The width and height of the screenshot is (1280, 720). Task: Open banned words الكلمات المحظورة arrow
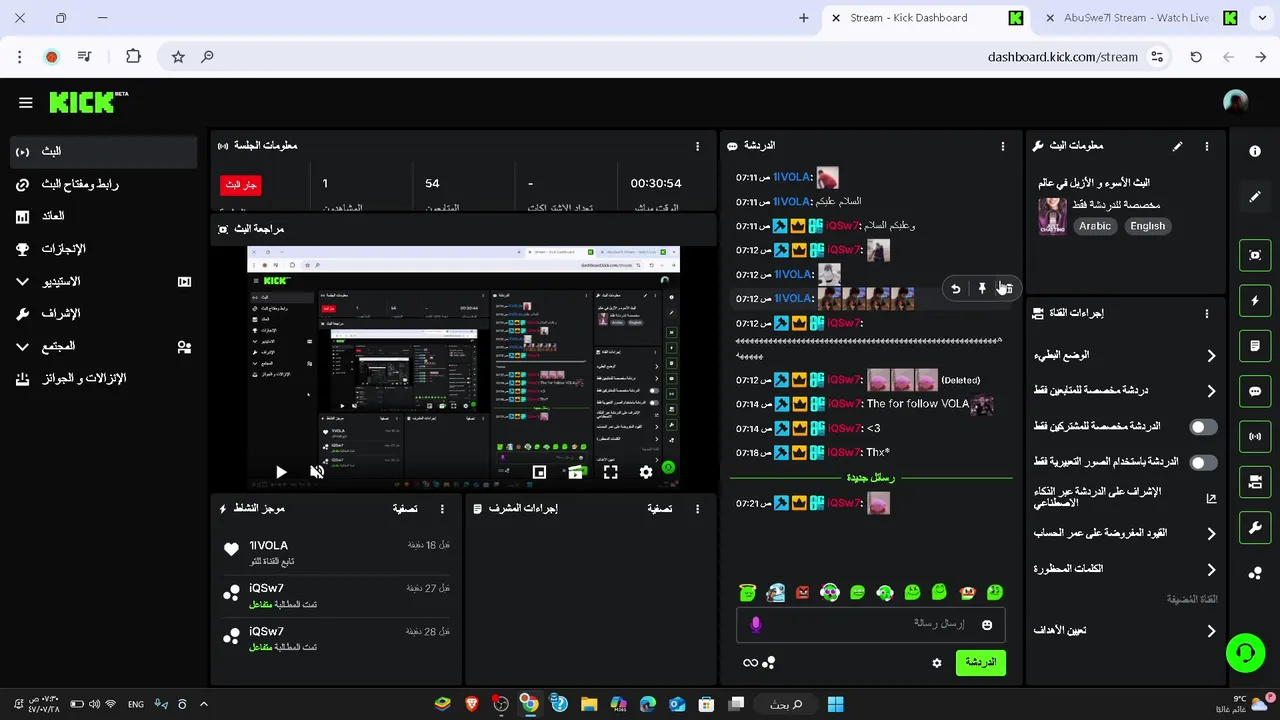(x=1211, y=570)
